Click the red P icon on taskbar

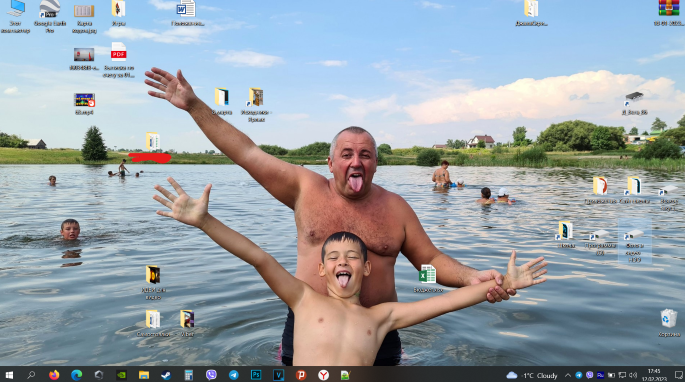point(301,375)
